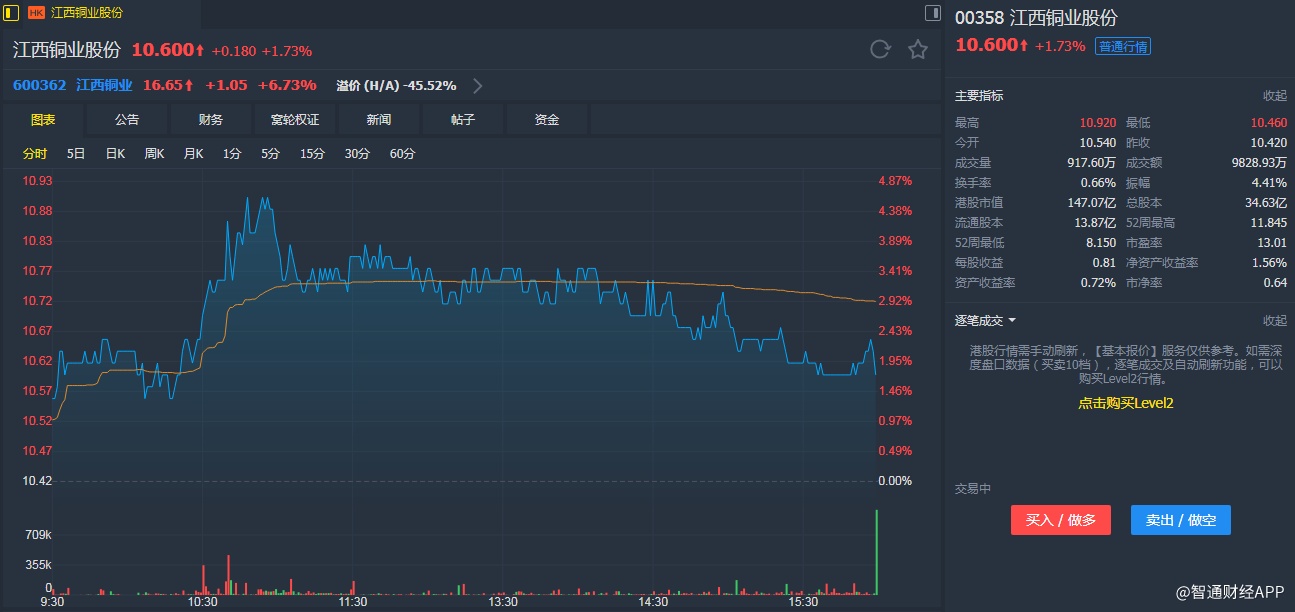Click the tall green closing volume bar

876,552
